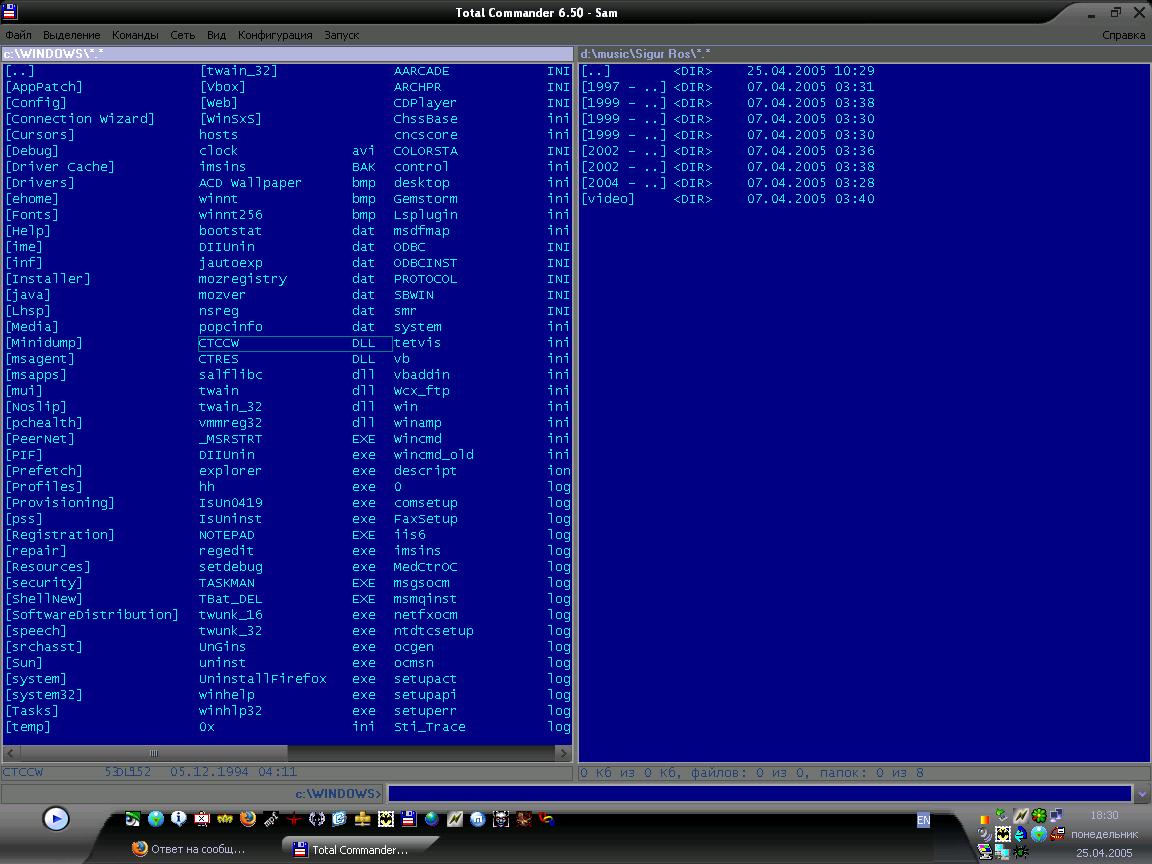
Task: Select the [system32] folder
Action: (44, 695)
